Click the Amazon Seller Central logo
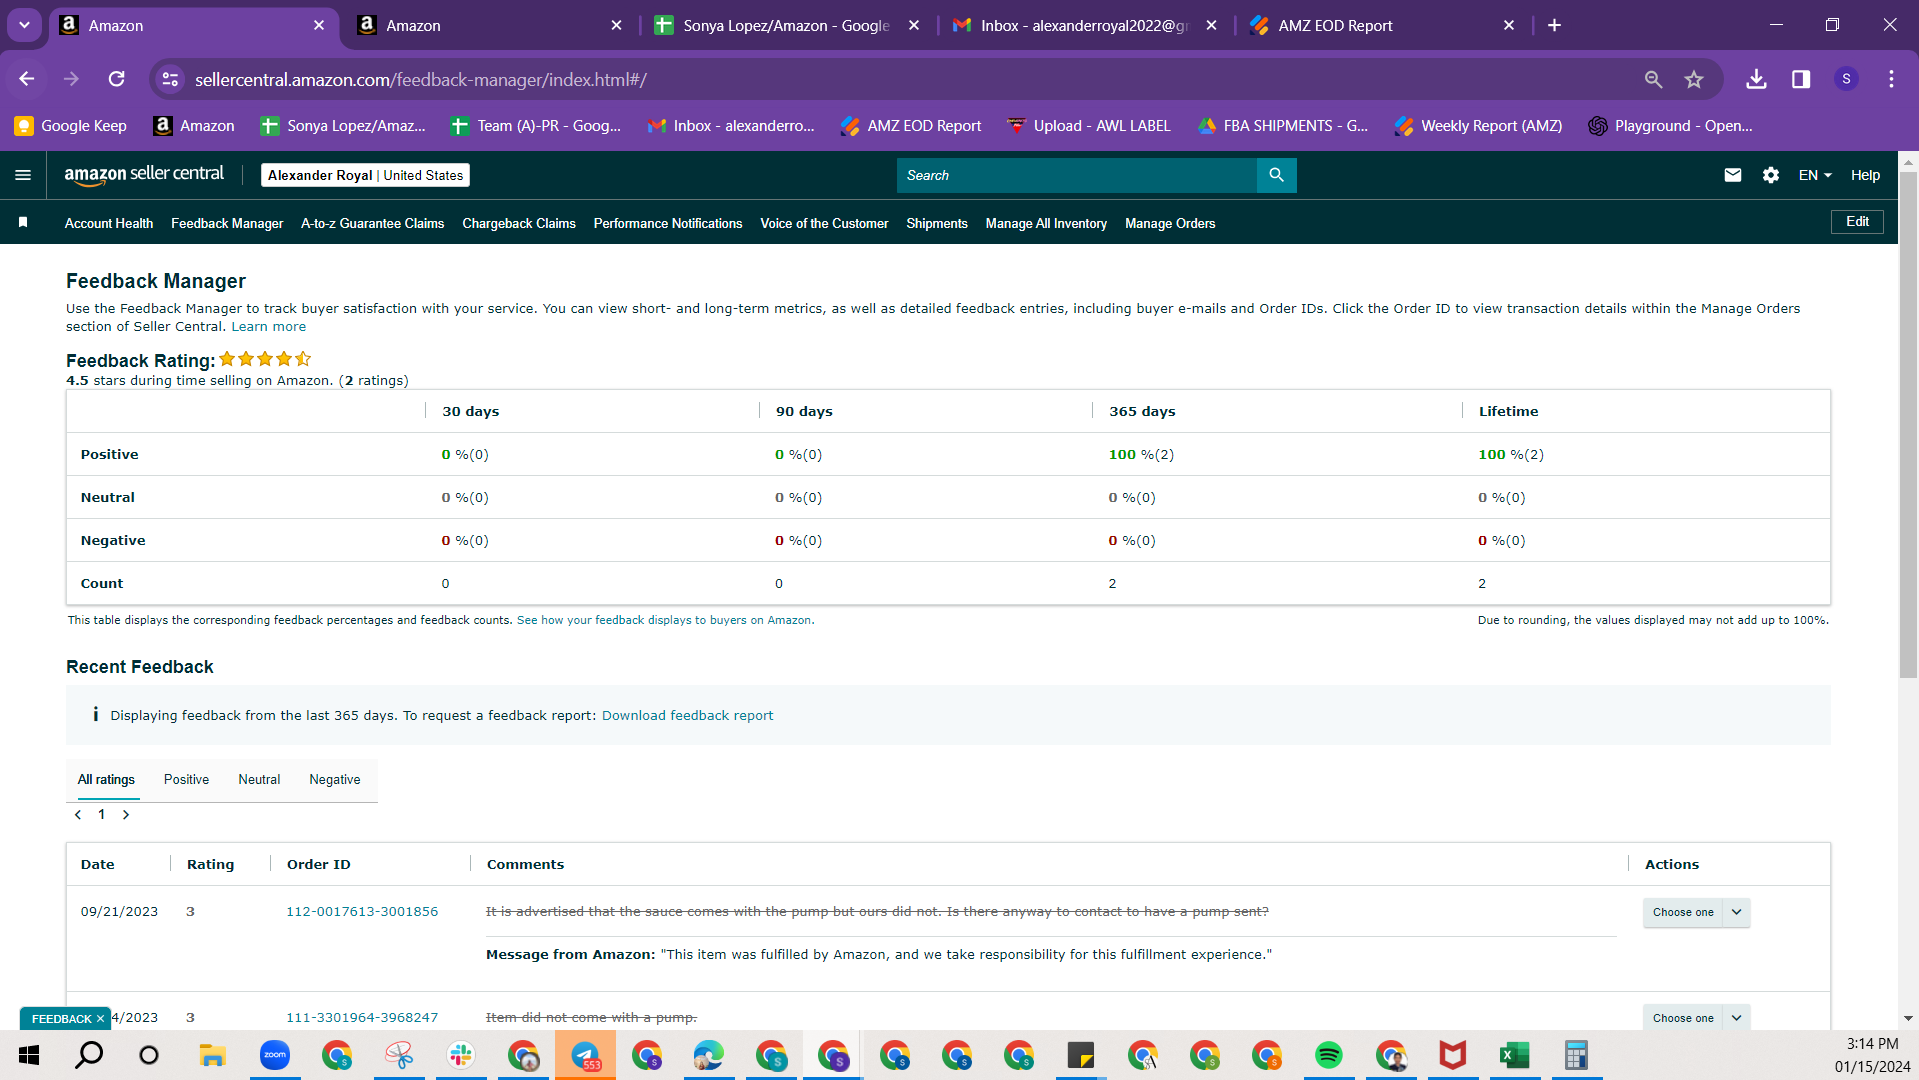This screenshot has width=1919, height=1080. [x=144, y=175]
